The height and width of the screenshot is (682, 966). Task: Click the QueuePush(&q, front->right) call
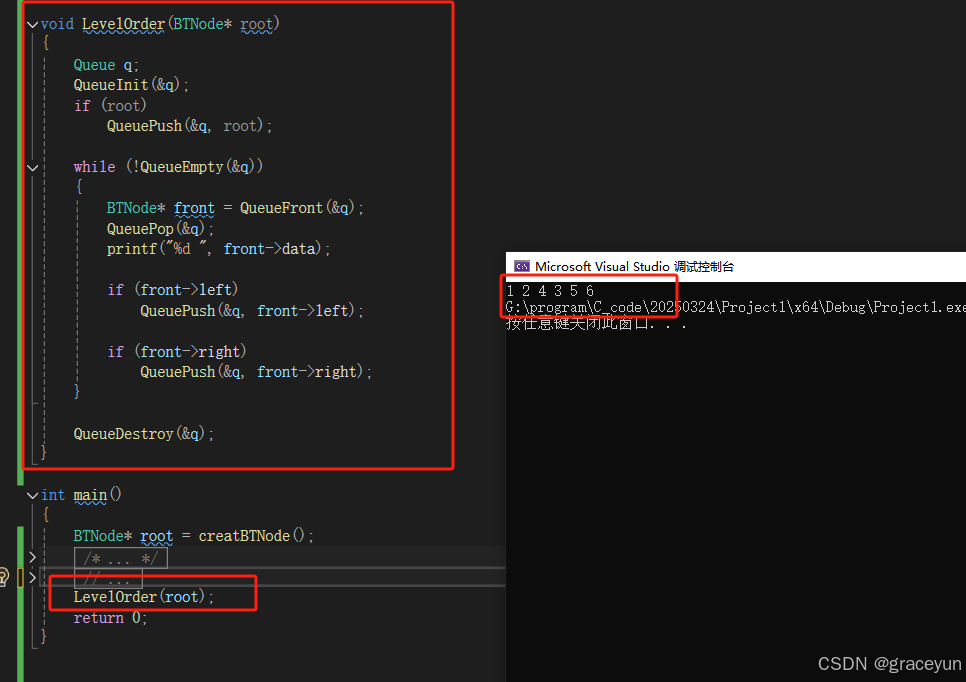coord(256,371)
